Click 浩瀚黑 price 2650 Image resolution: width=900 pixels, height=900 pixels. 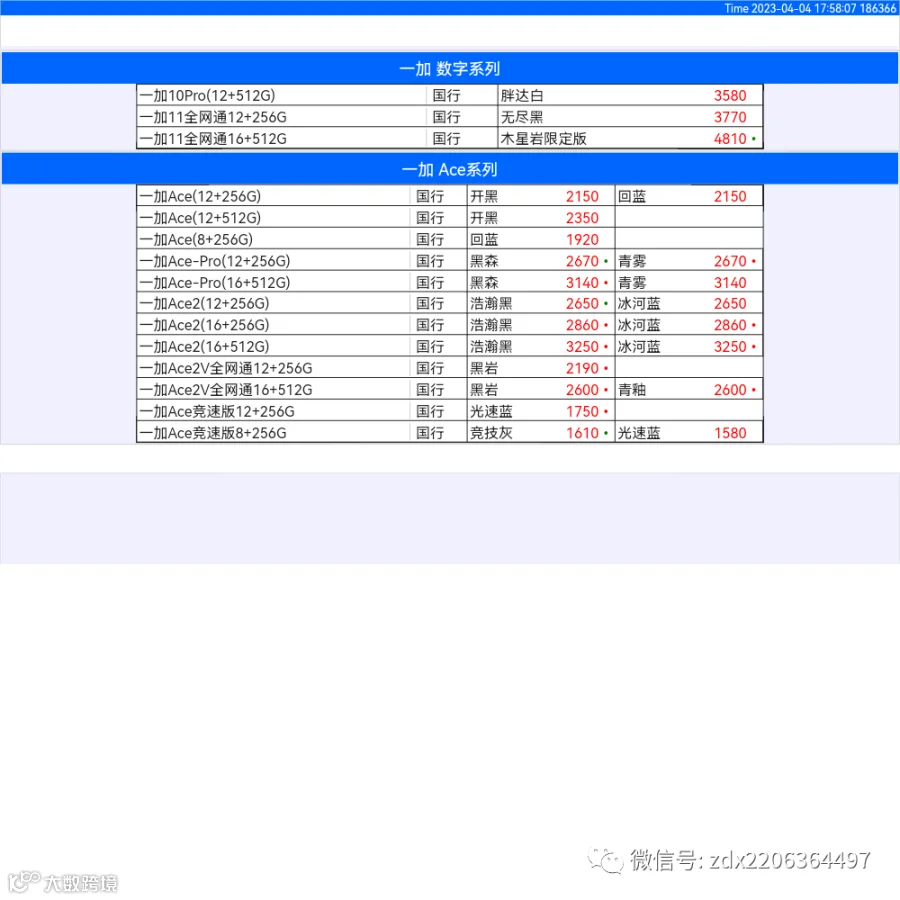coord(582,303)
